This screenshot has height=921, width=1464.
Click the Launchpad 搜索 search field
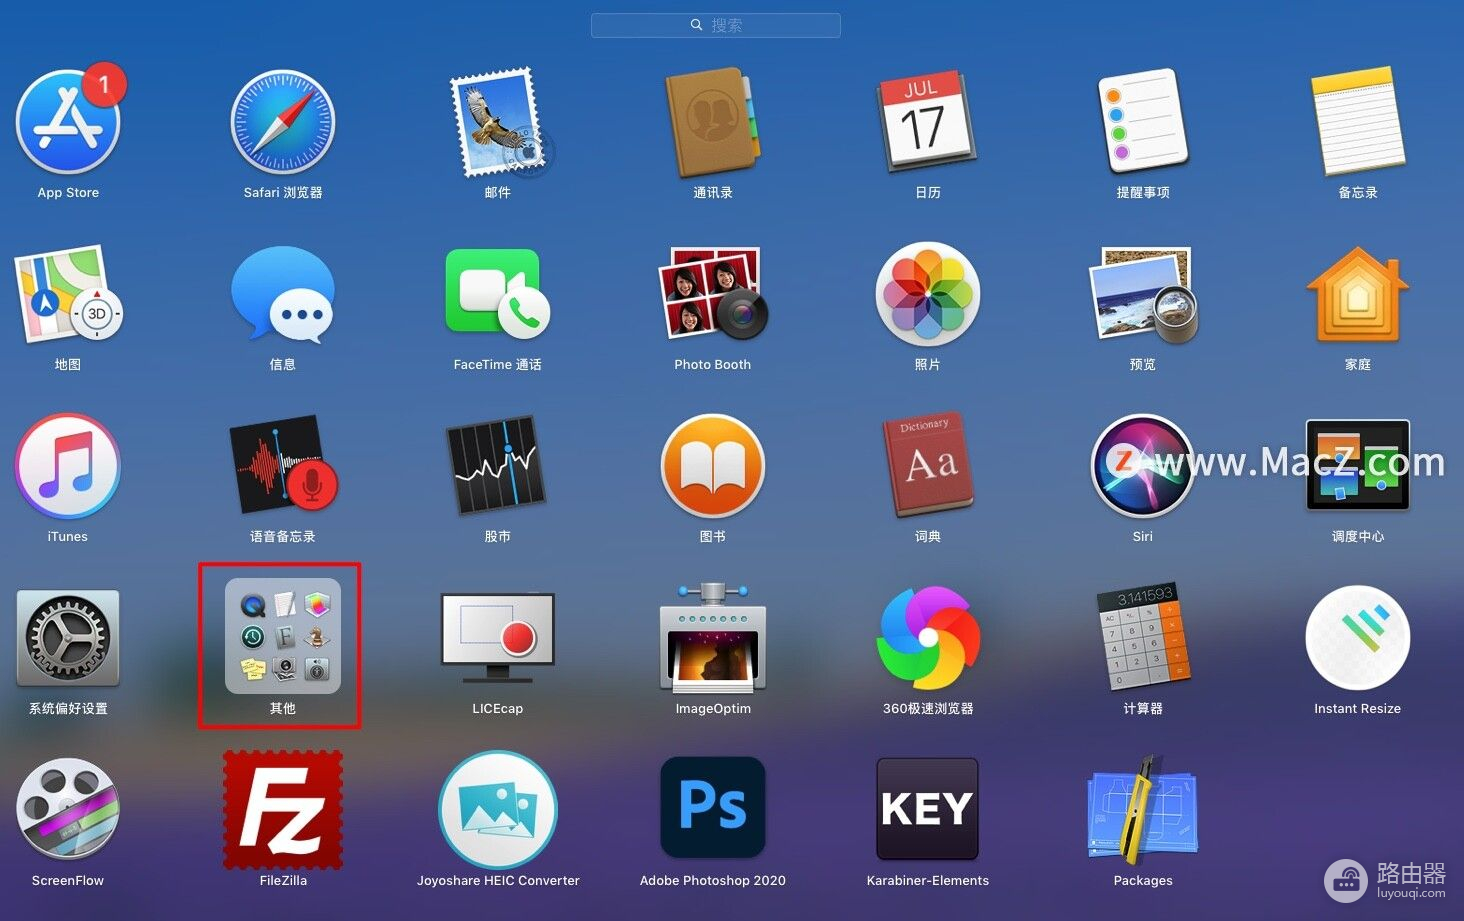point(716,25)
